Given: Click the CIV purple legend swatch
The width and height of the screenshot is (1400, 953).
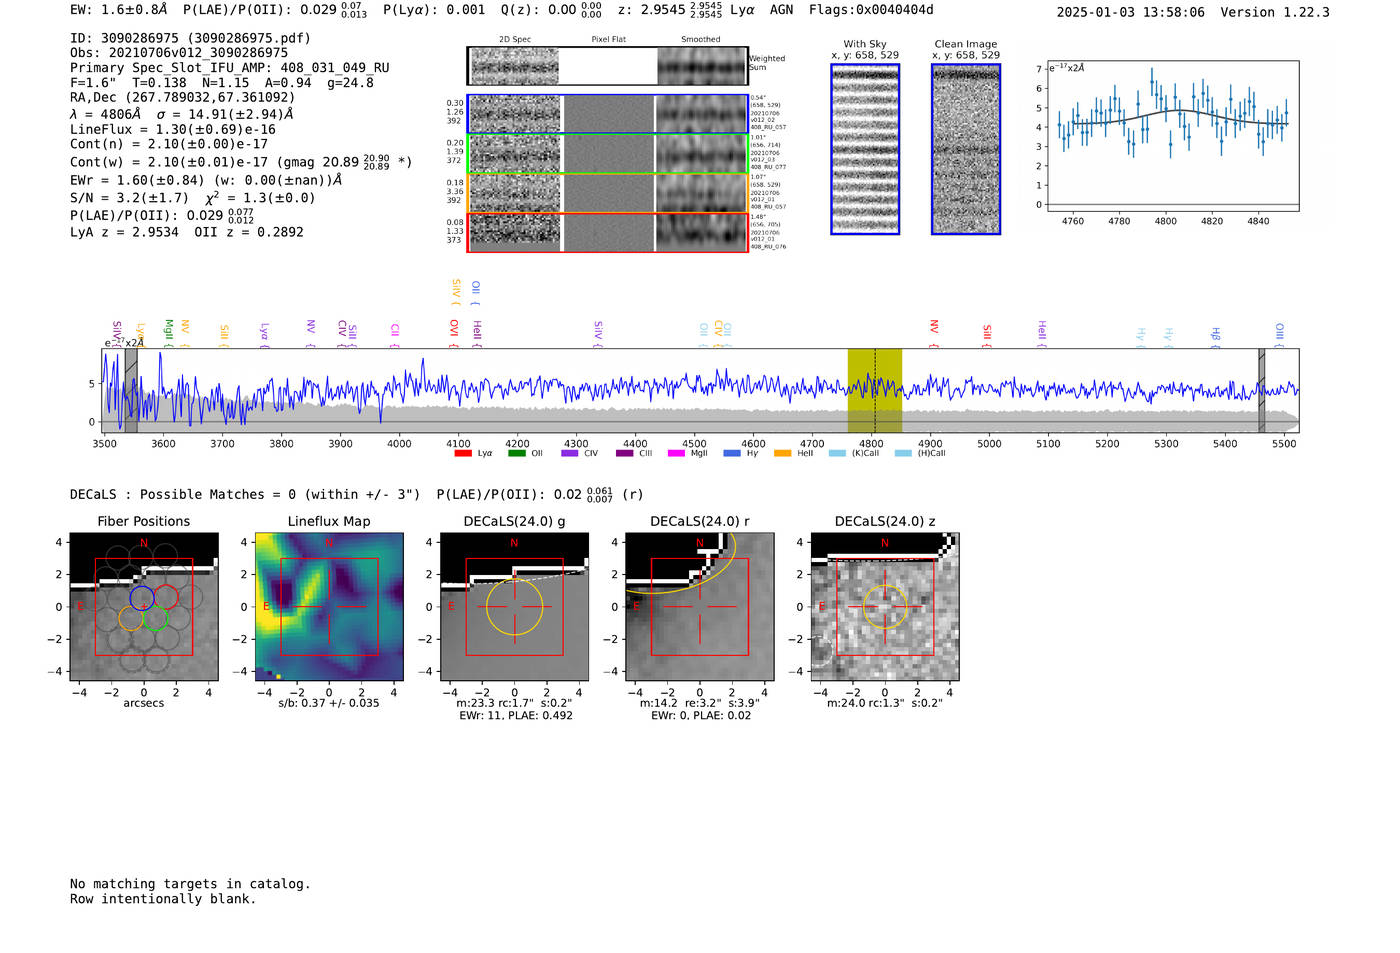Looking at the screenshot, I should [570, 454].
